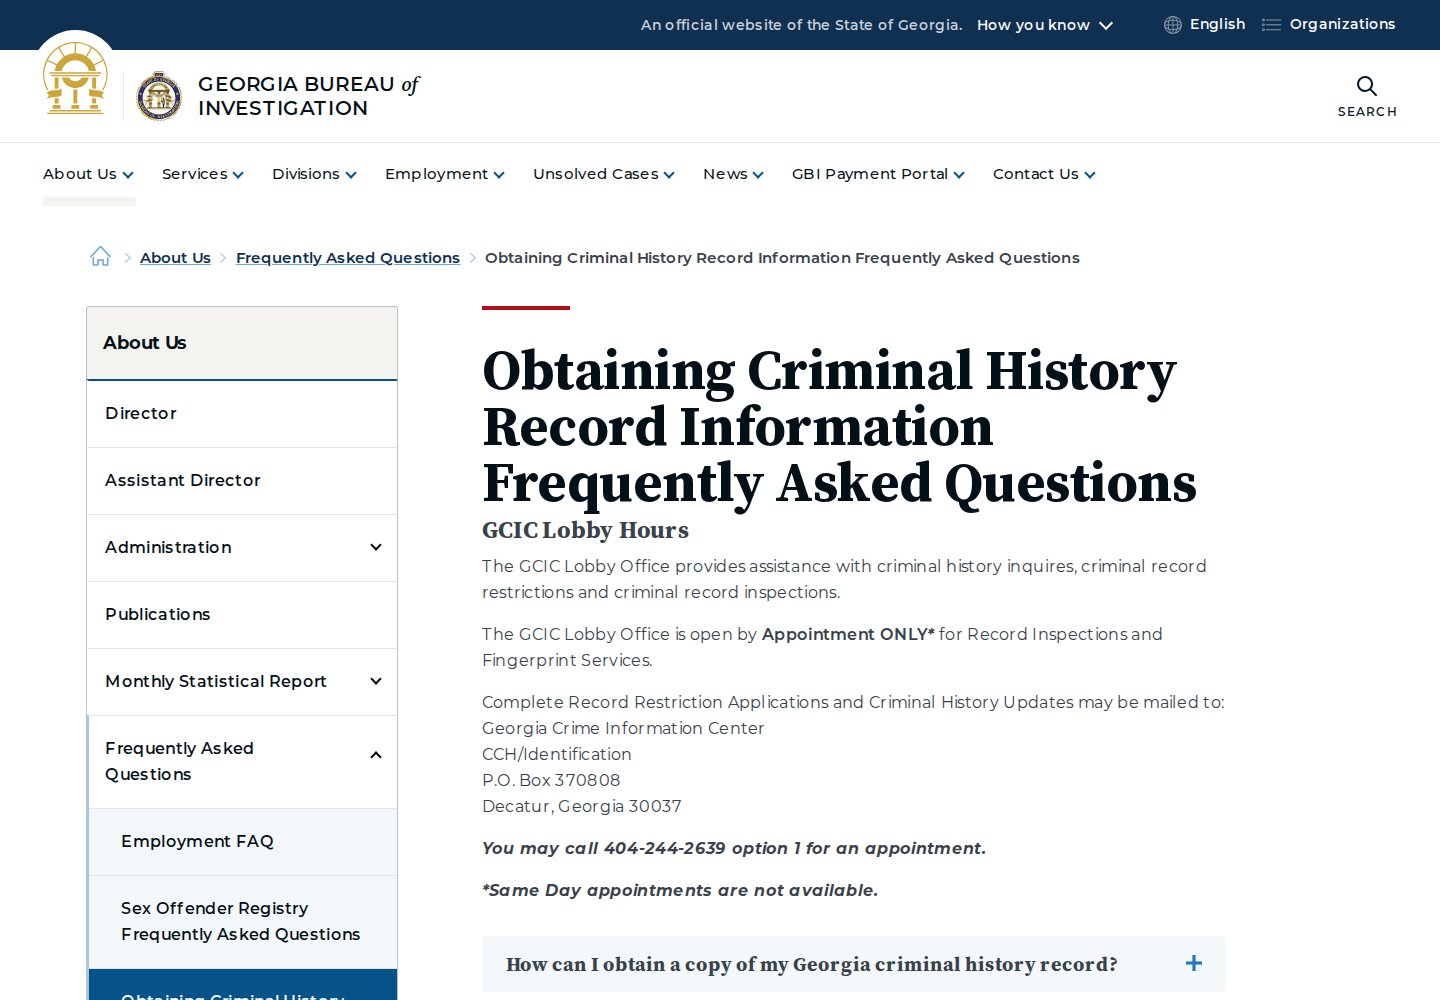Viewport: 1440px width, 1000px height.
Task: Open the Services menu
Action: [203, 174]
